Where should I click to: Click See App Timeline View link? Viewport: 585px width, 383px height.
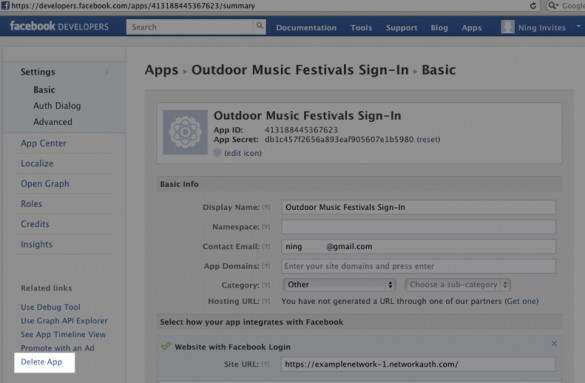[63, 335]
